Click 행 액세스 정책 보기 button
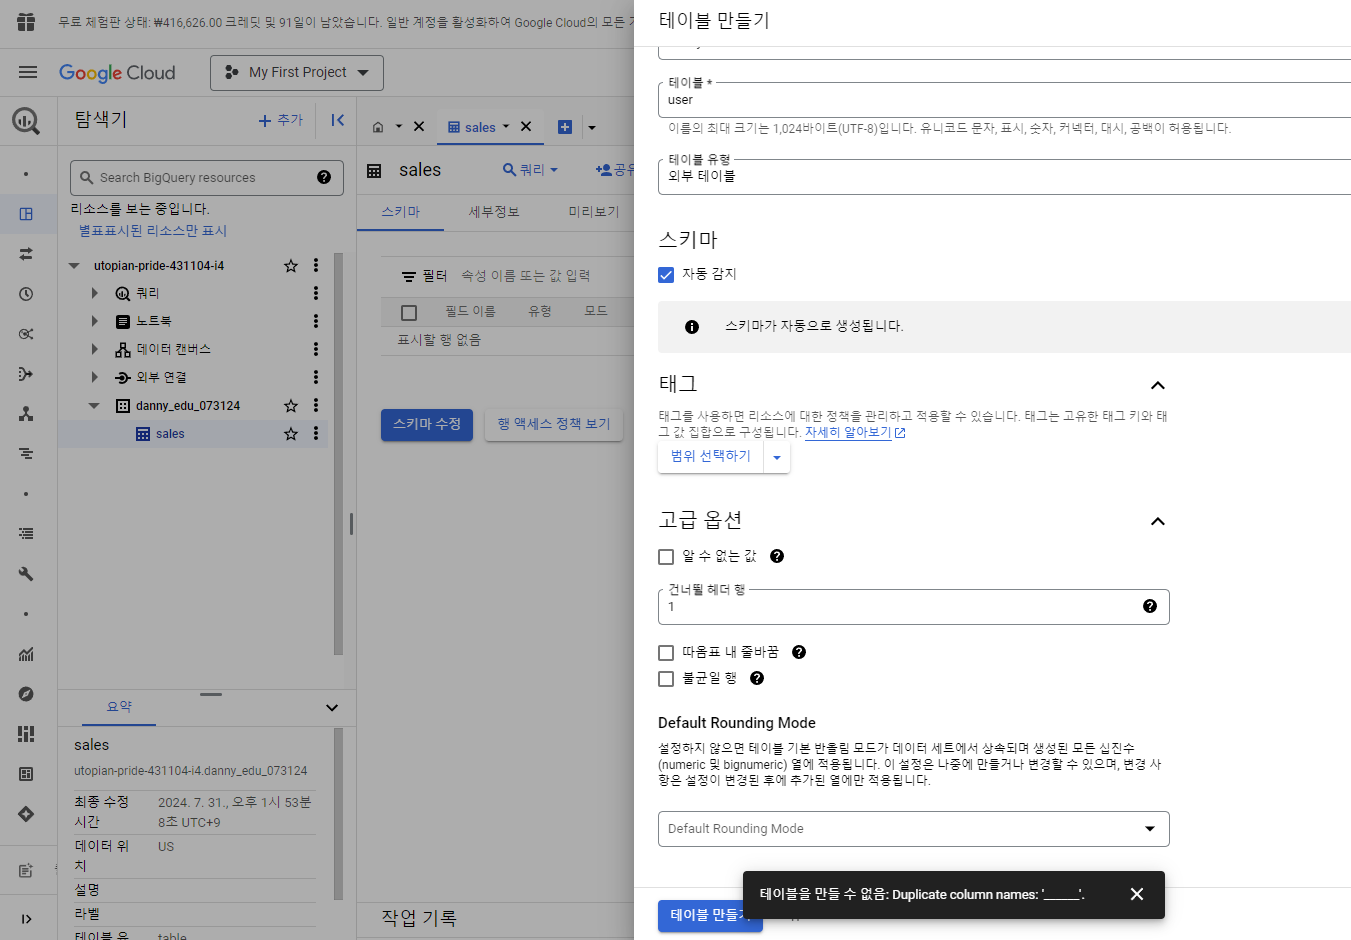Viewport: 1351px width, 940px height. coord(554,424)
